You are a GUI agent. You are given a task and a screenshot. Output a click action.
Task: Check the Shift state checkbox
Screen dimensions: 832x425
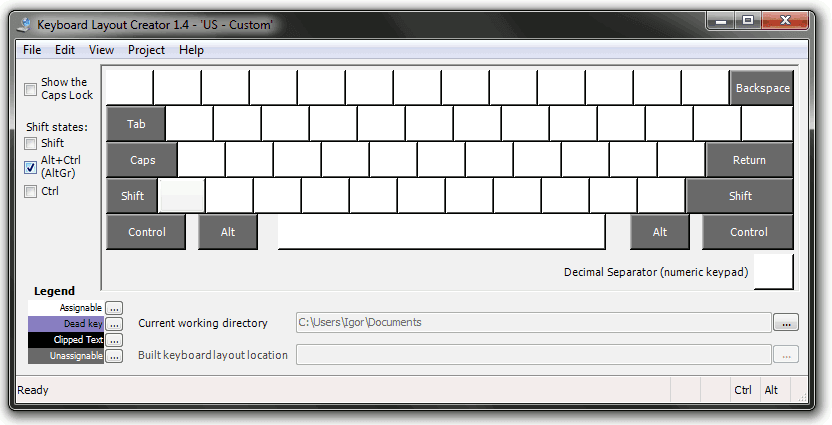click(x=30, y=143)
